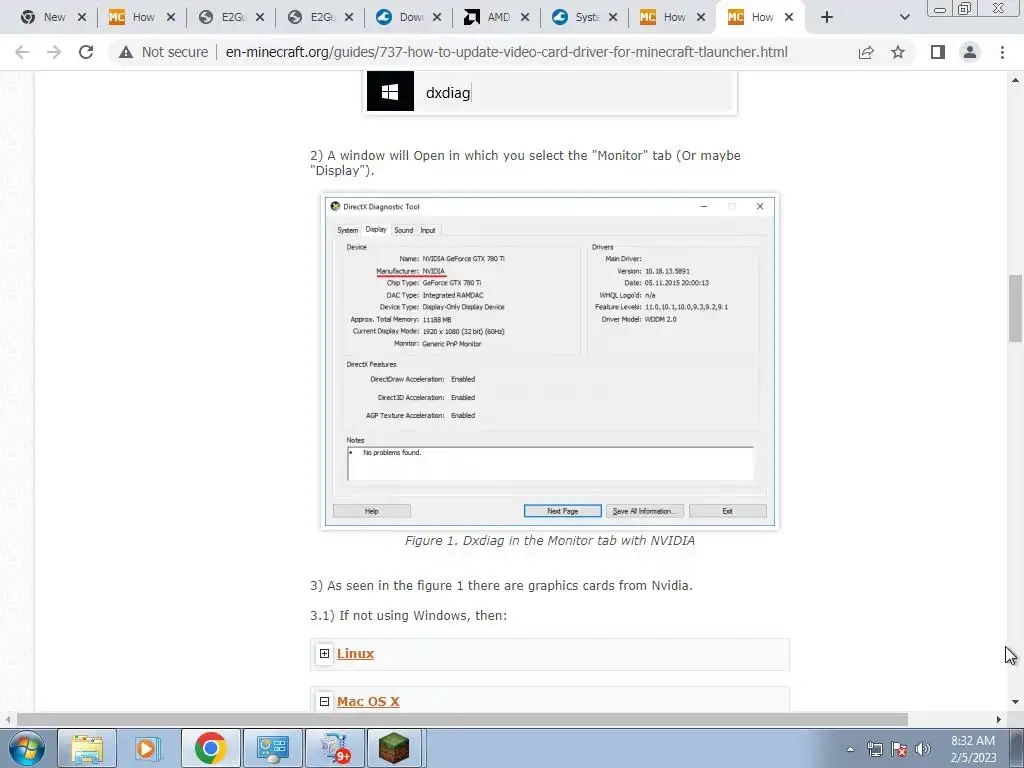Viewport: 1024px width, 768px height.
Task: Click the vertical scrollbar down arrow
Action: 1015,703
